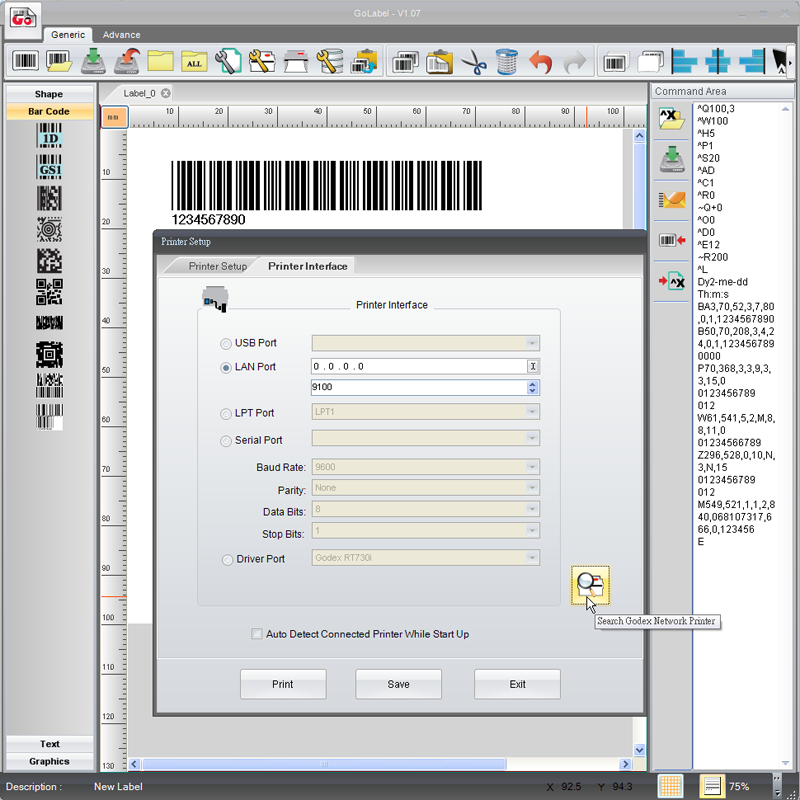Viewport: 800px width, 800px height.
Task: Click the trash can delete icon
Action: 506,62
